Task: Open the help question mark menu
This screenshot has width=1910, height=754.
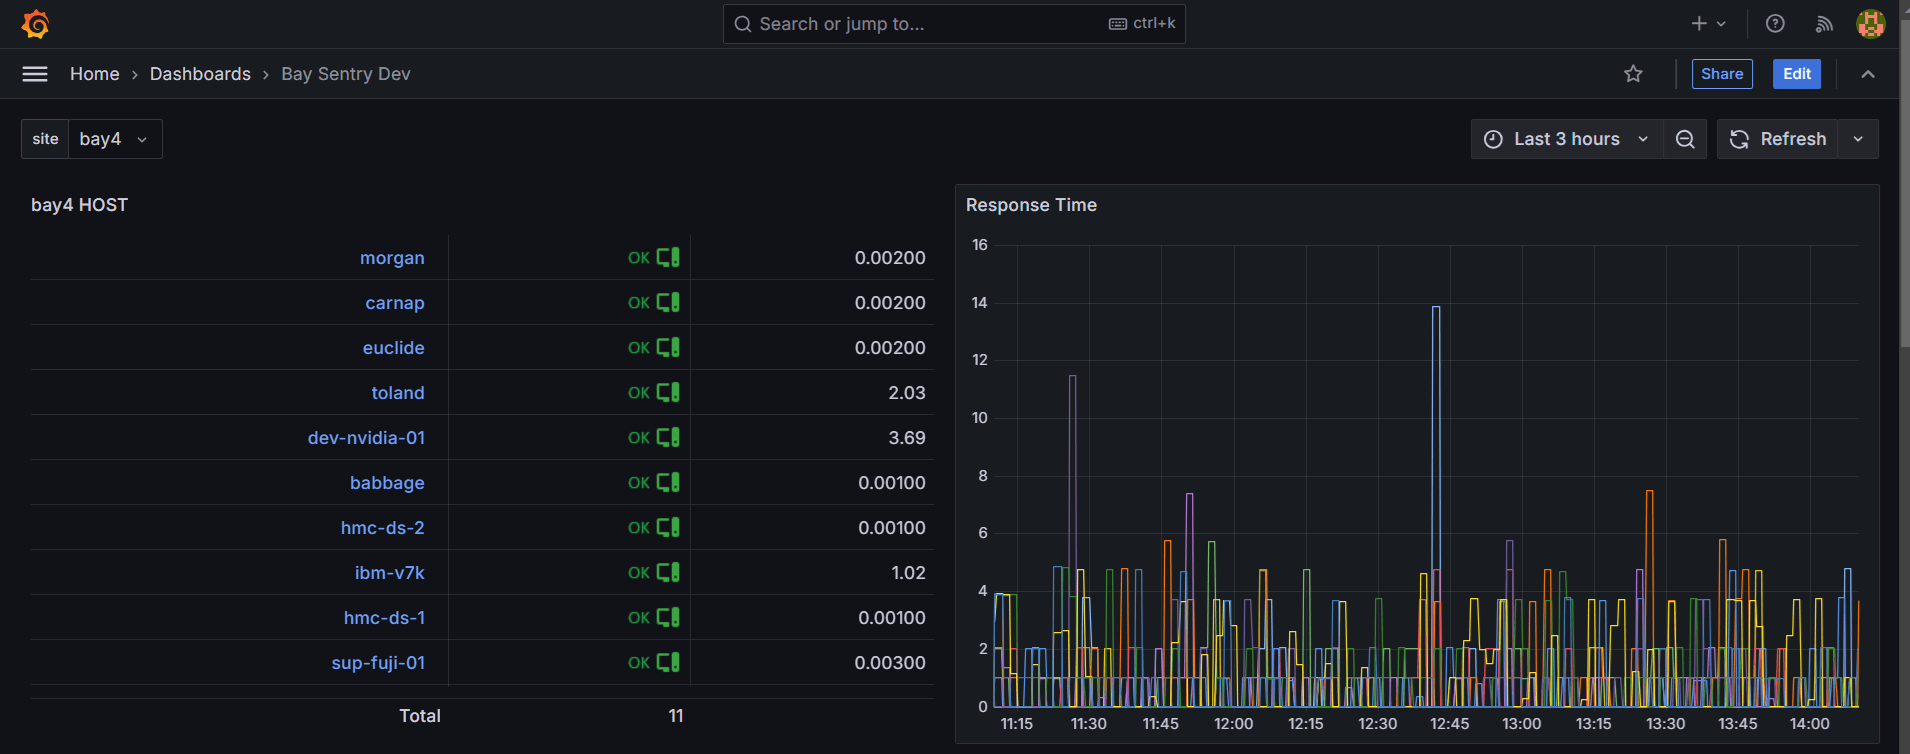Action: (1775, 24)
